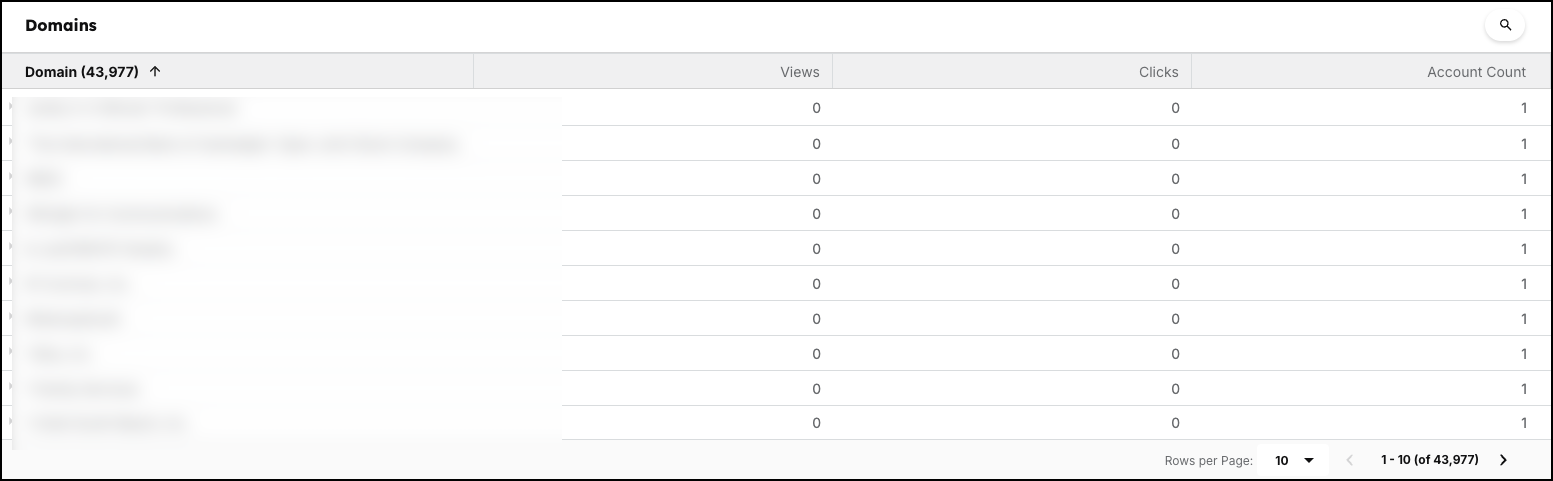The image size is (1553, 481).
Task: Click the Domains panel title
Action: [x=61, y=26]
